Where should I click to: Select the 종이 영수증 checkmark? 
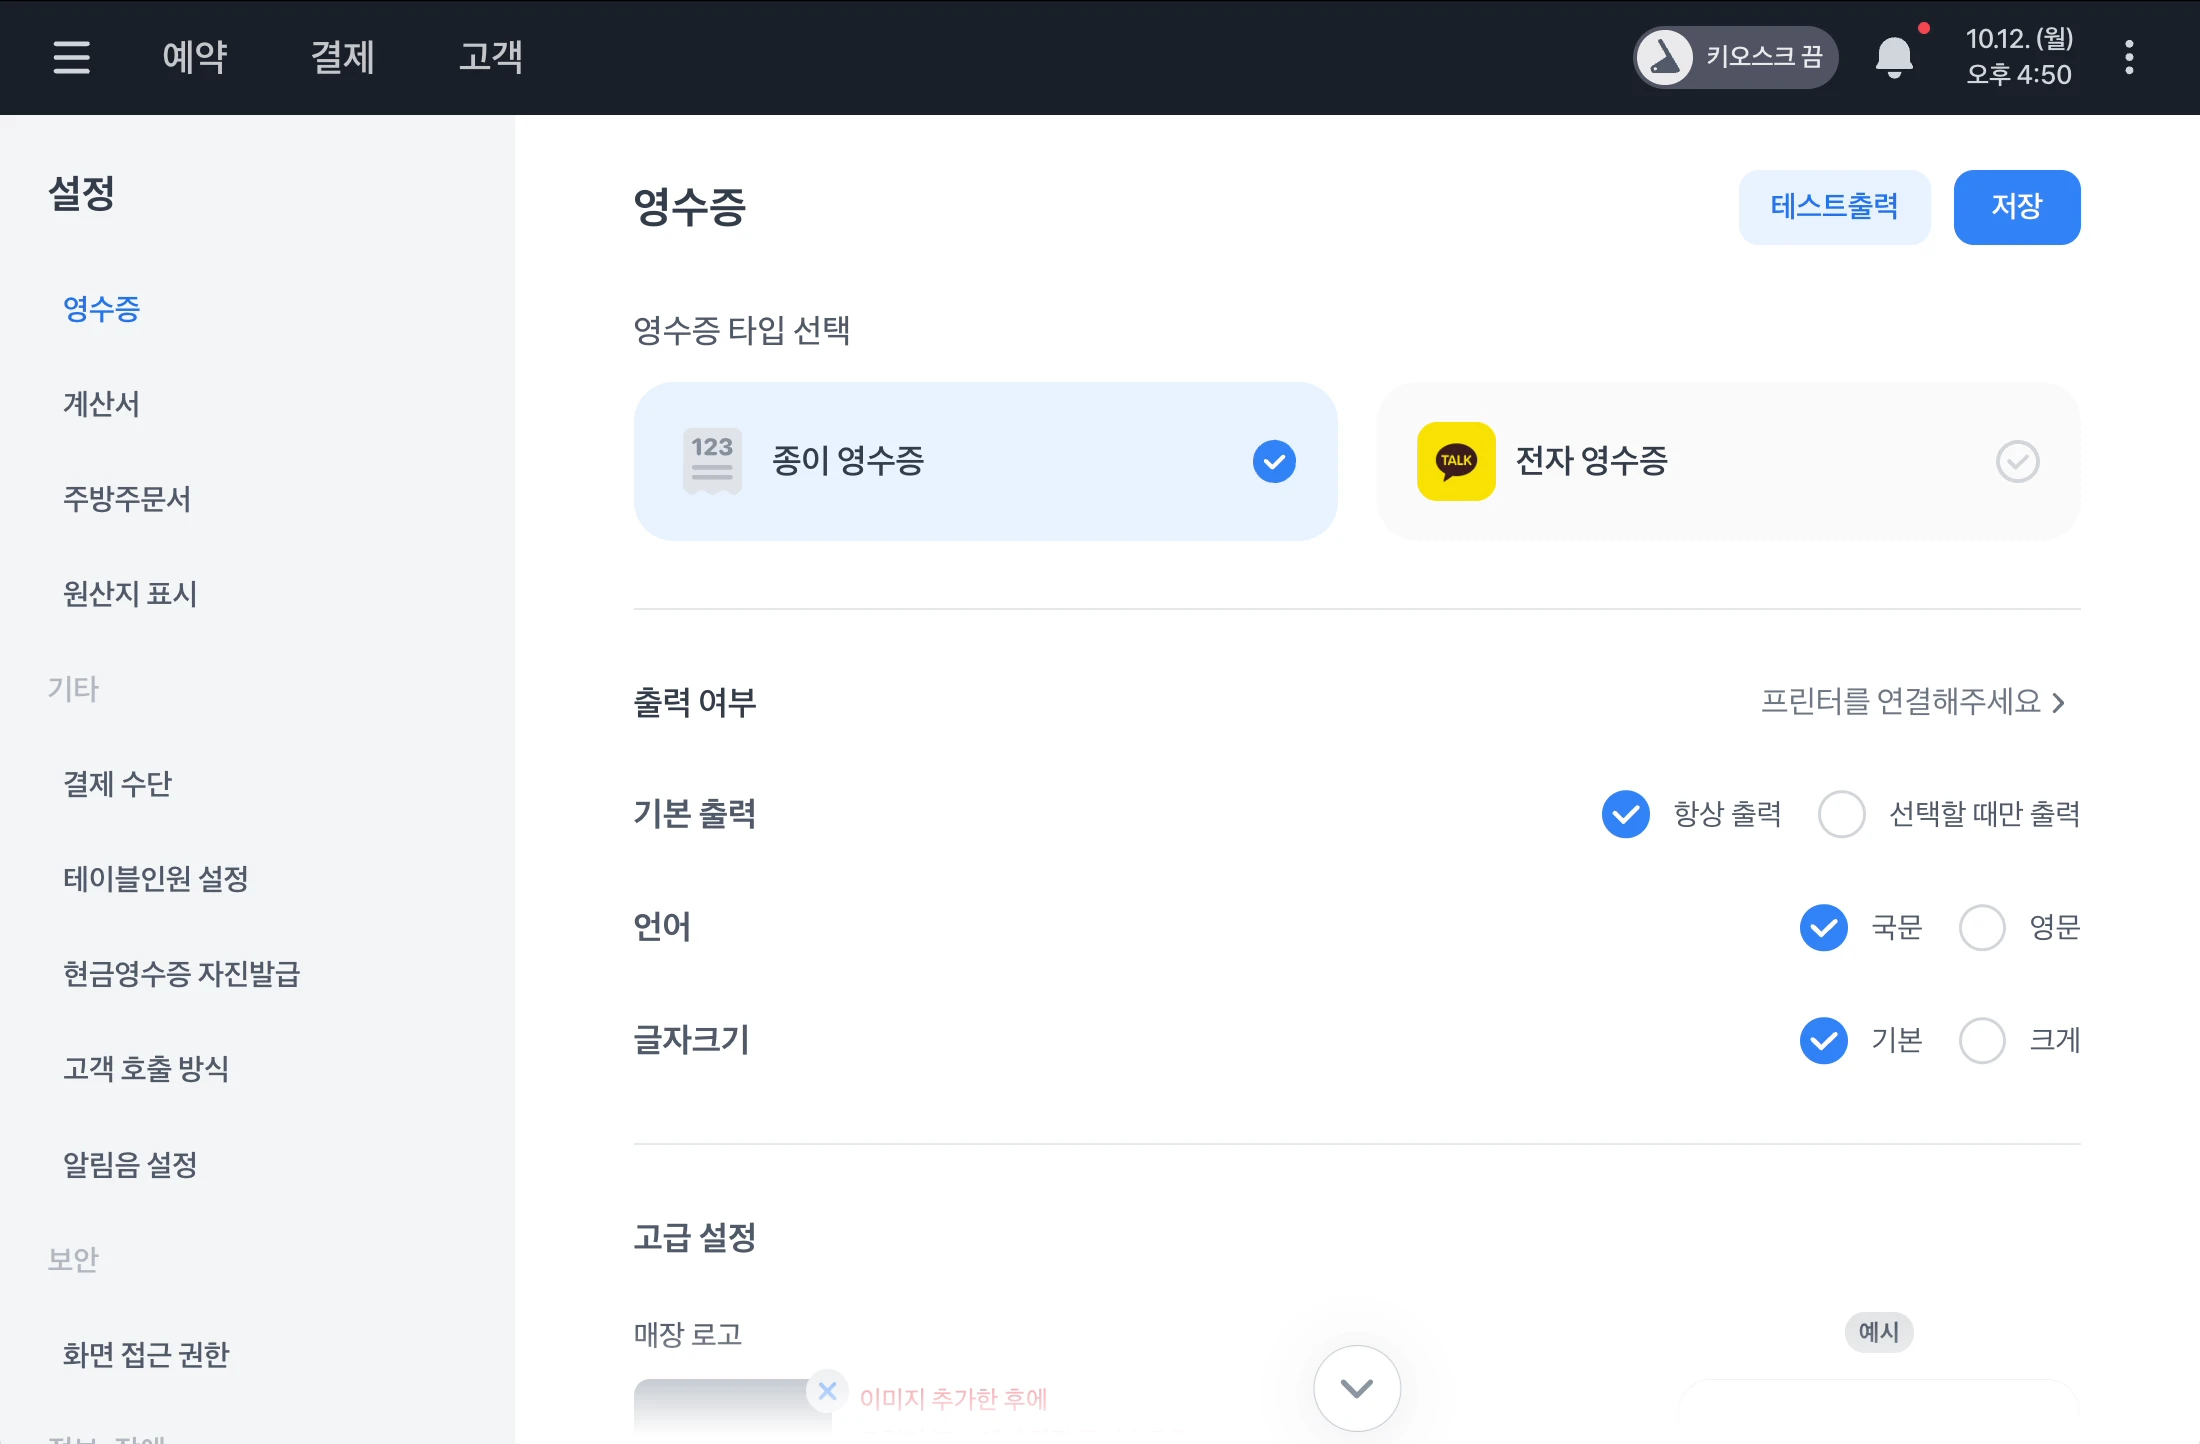tap(1274, 461)
